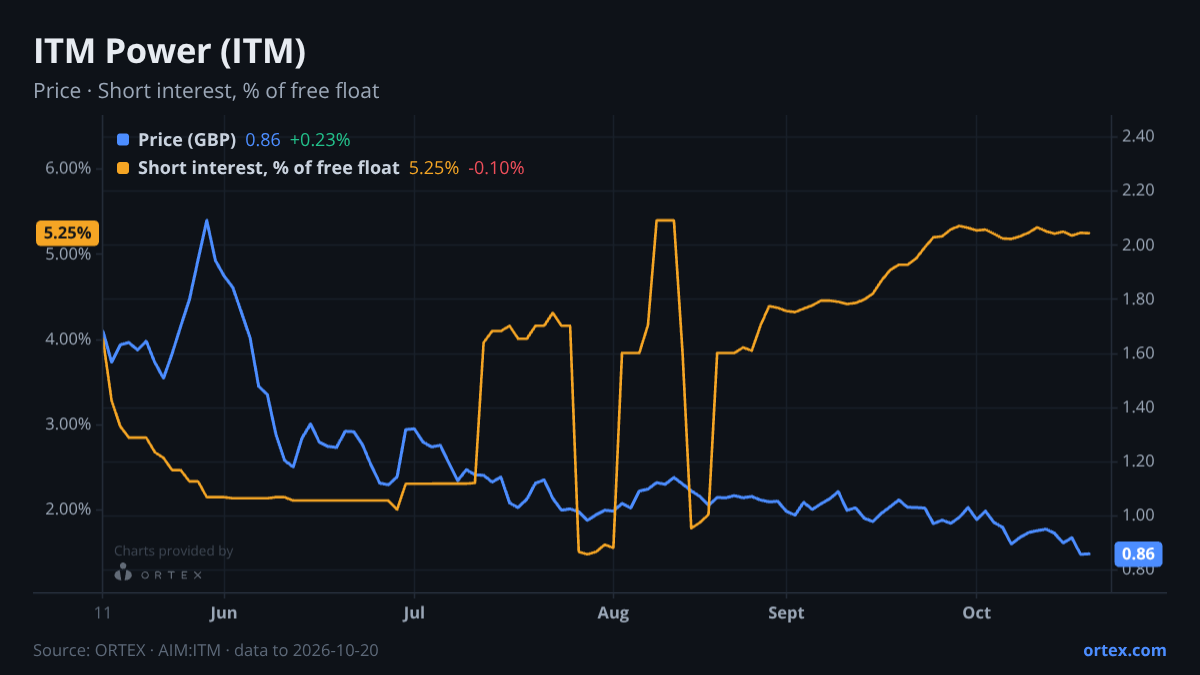Screen dimensions: 1200x675
Task: Click the -0.10% short interest change
Action: click(x=496, y=168)
